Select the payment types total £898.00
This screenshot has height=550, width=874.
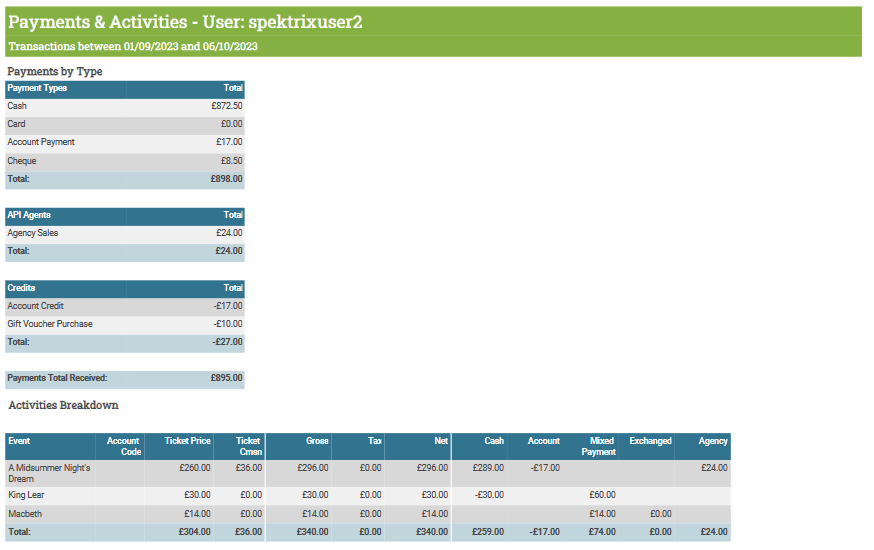pyautogui.click(x=226, y=179)
